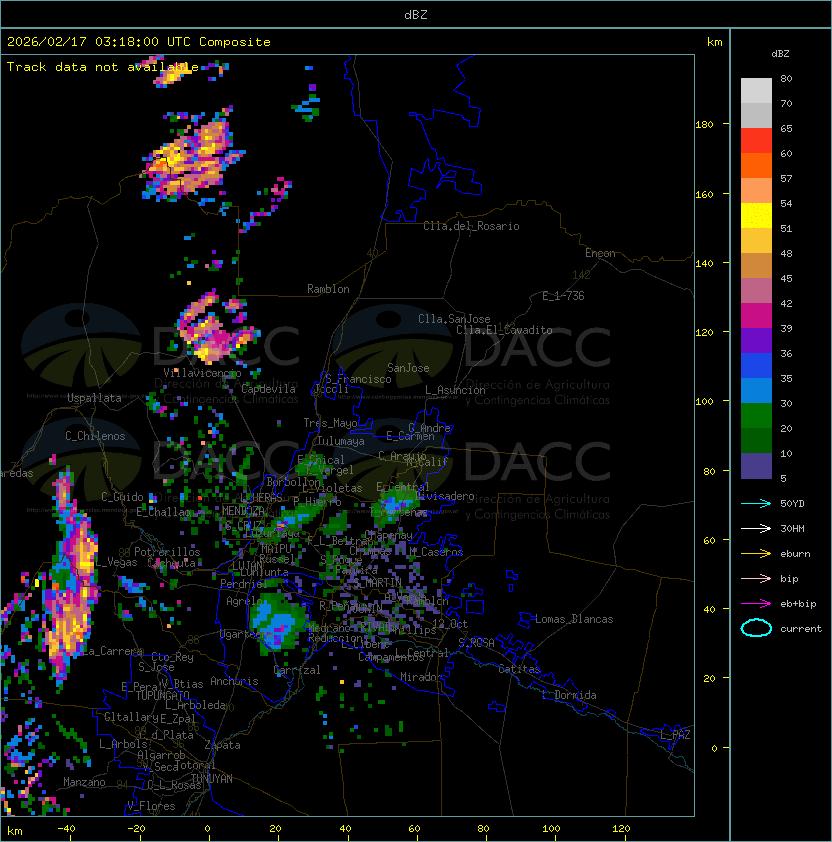Select the bright yellow swatch below 54 dBZ

(x=756, y=216)
